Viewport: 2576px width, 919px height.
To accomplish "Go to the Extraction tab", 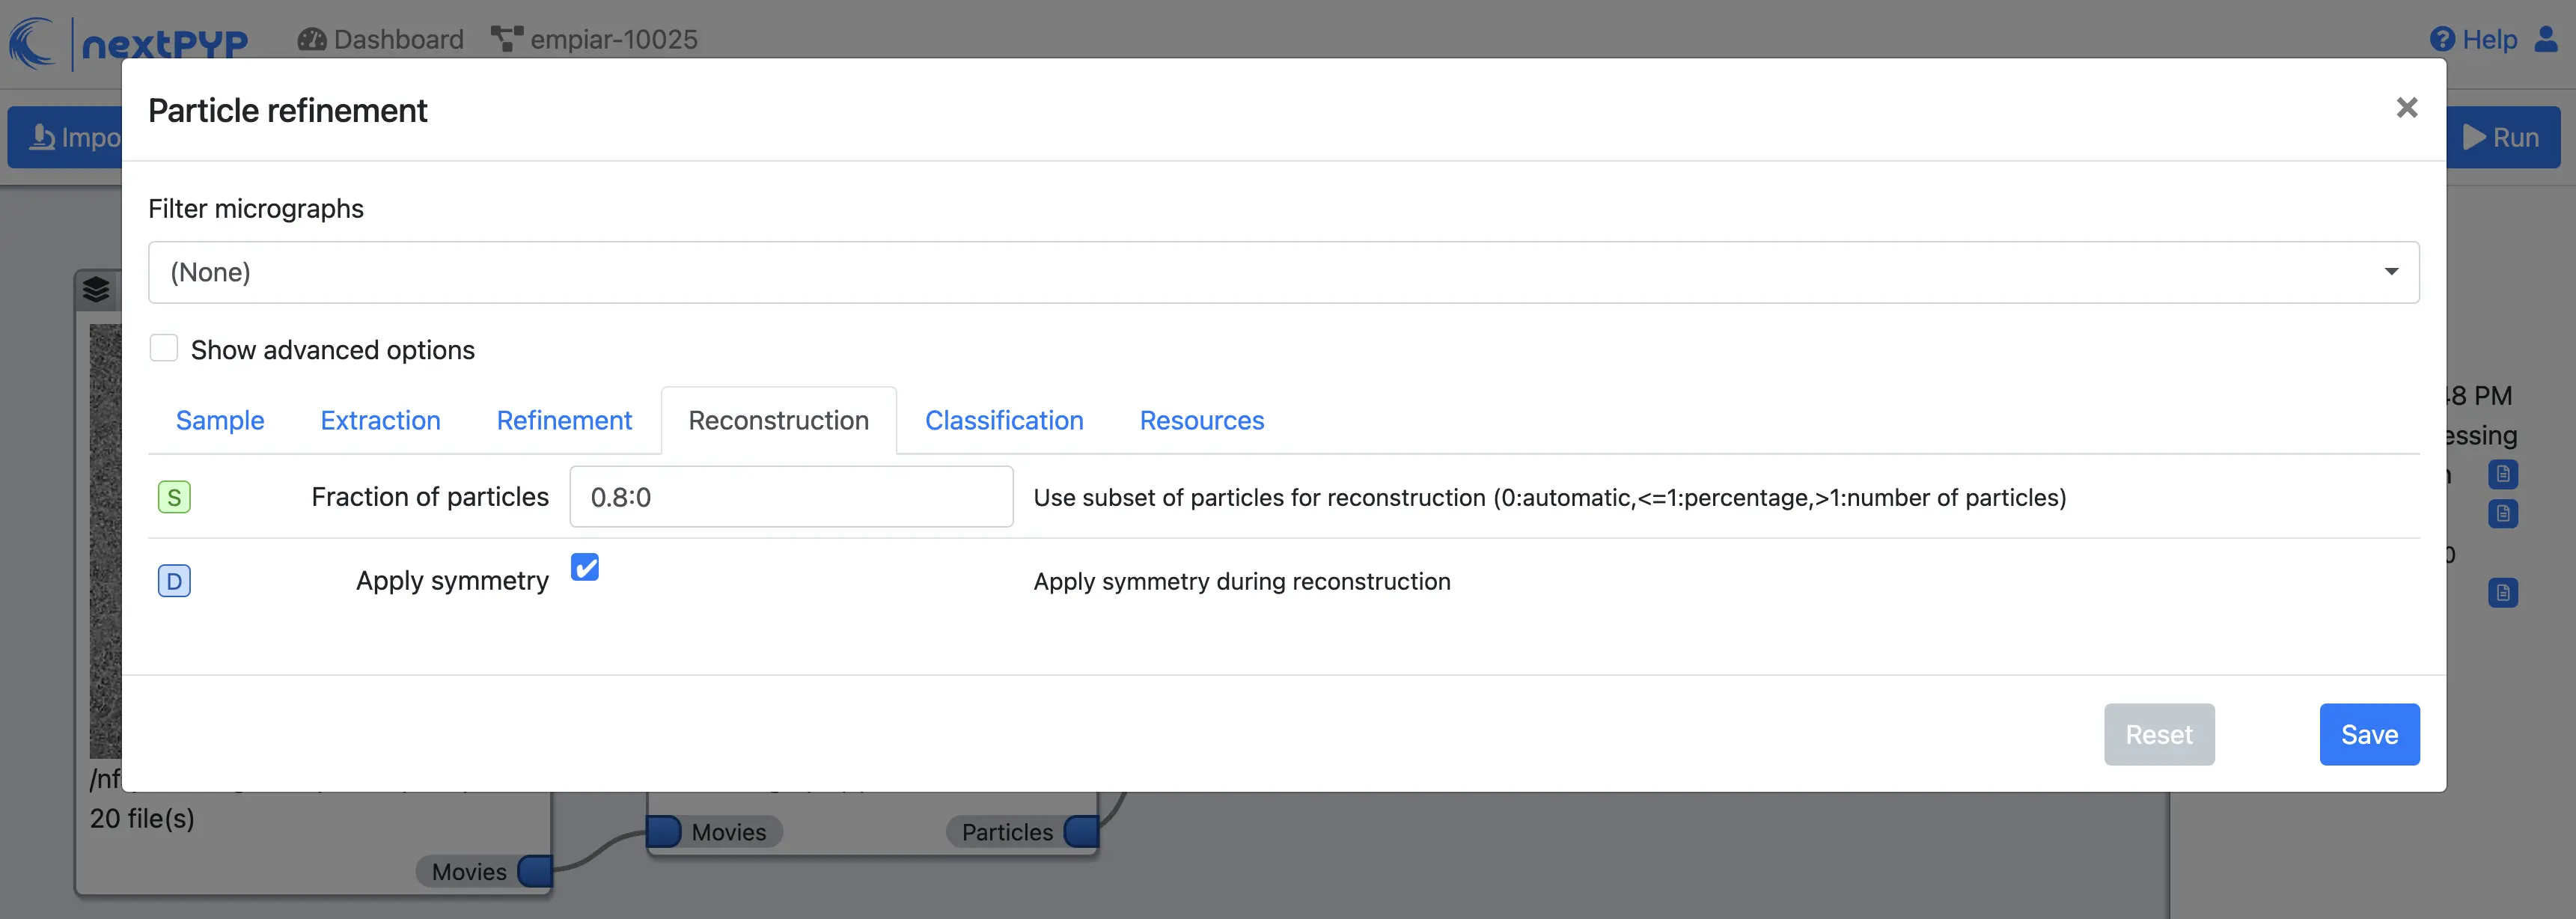I will click(x=380, y=420).
